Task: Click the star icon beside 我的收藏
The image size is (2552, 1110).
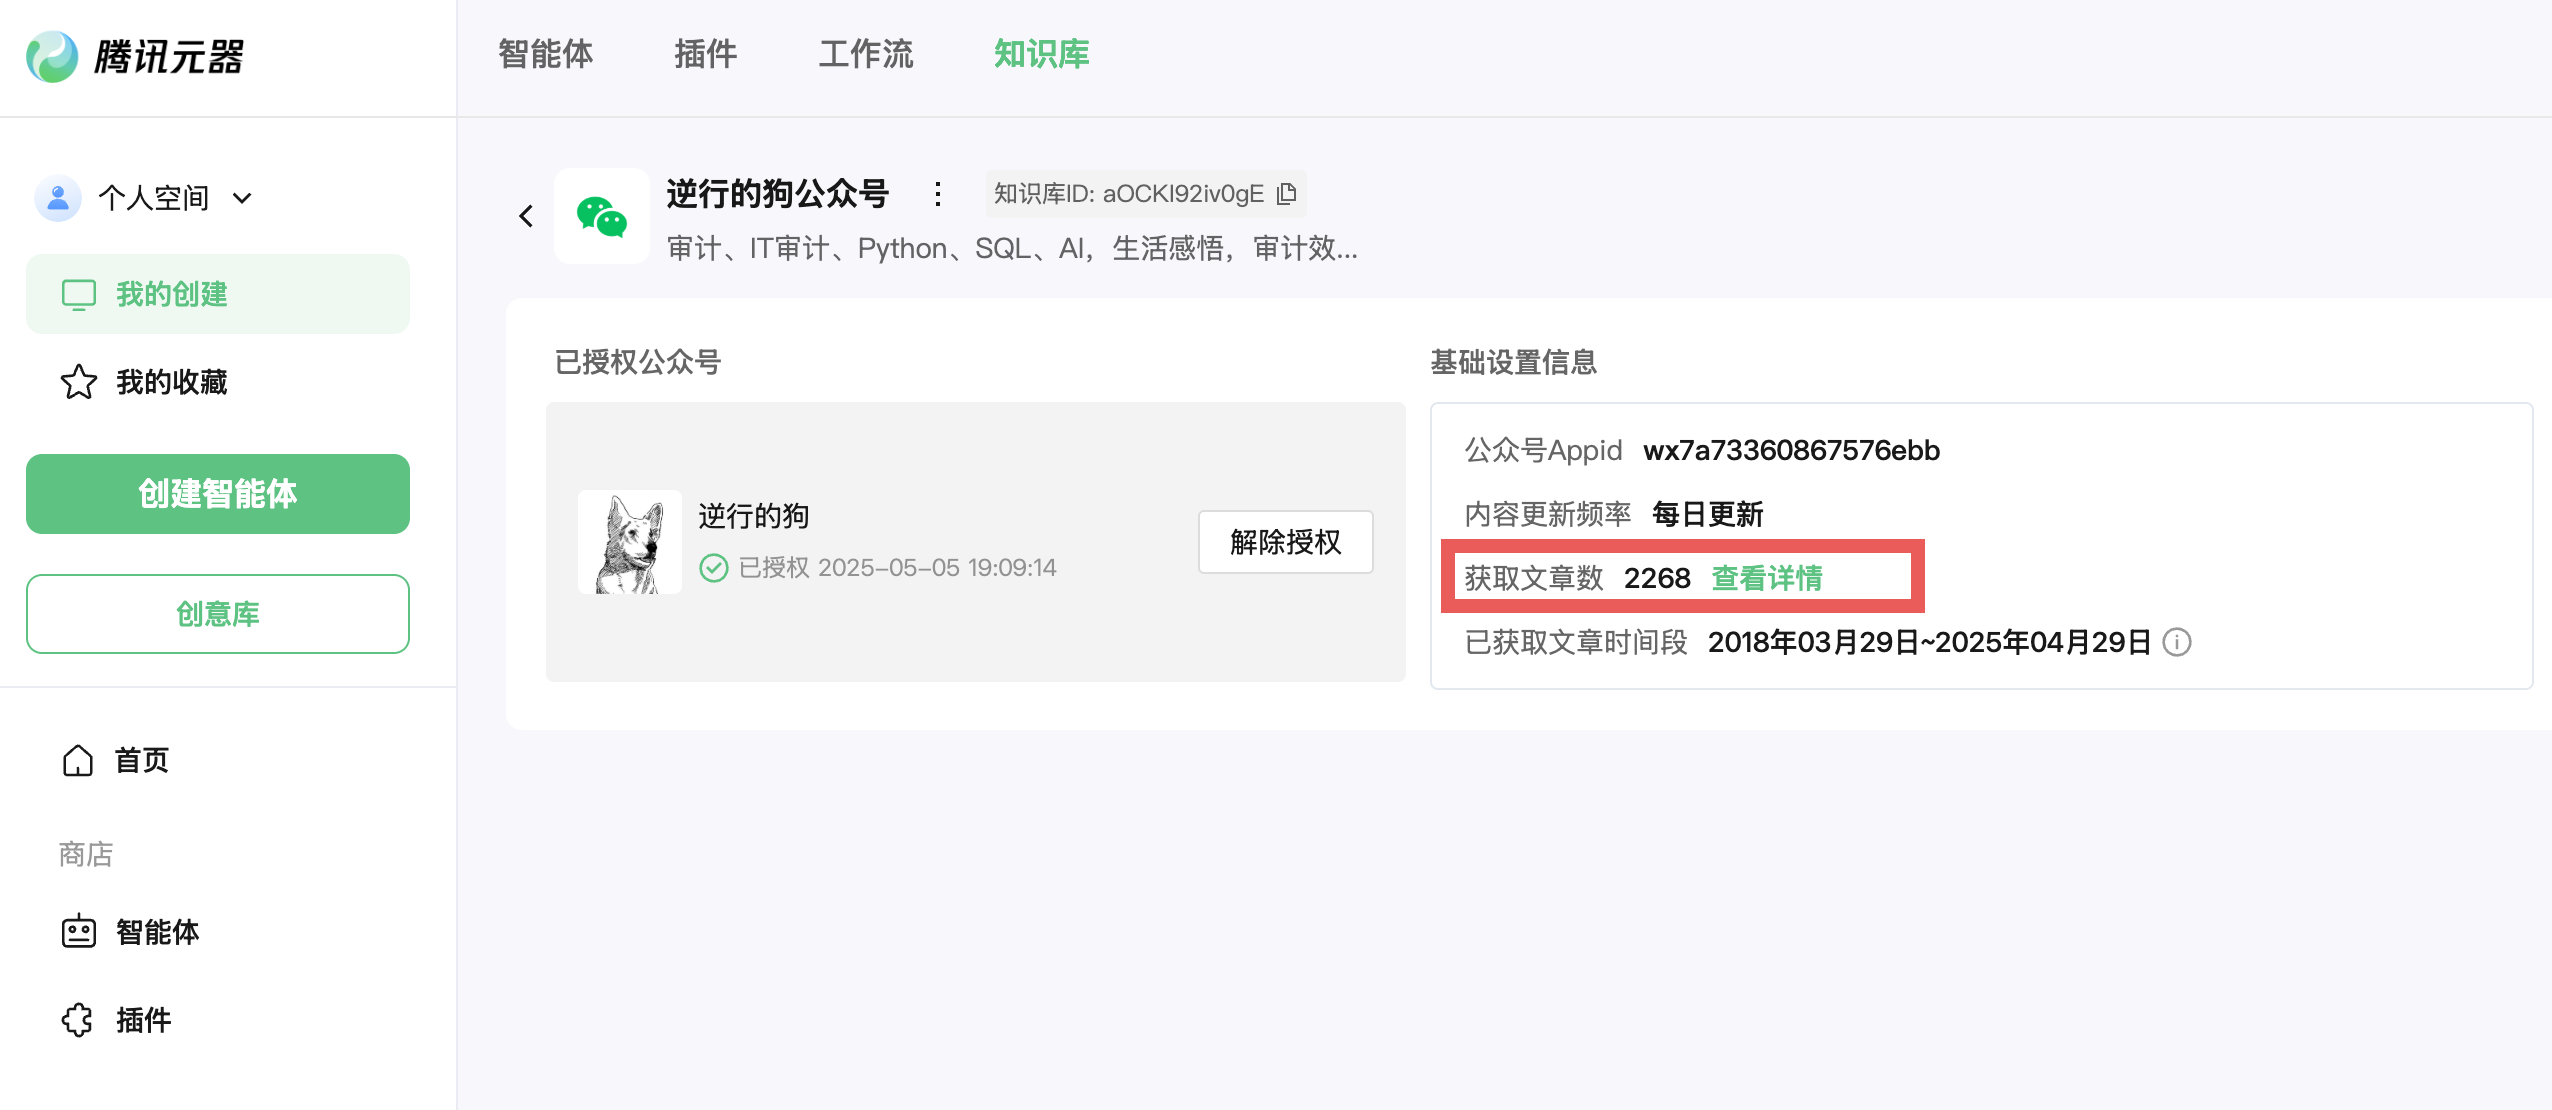Action: click(x=79, y=382)
